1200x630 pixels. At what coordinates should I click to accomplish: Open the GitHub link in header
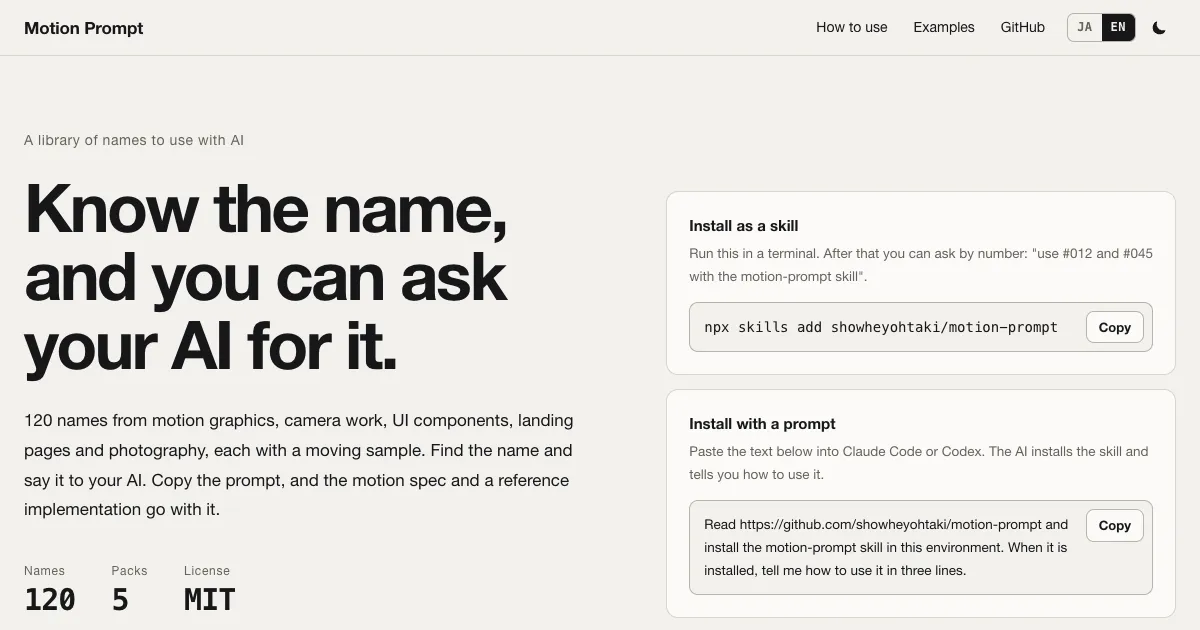point(1023,28)
